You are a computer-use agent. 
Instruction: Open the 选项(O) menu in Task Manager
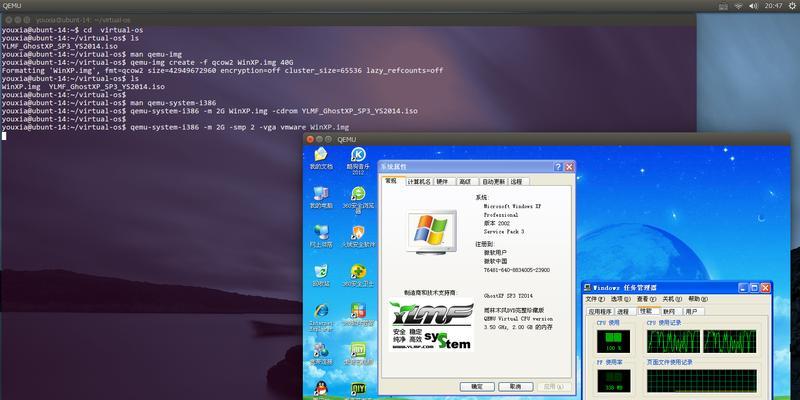[620, 299]
